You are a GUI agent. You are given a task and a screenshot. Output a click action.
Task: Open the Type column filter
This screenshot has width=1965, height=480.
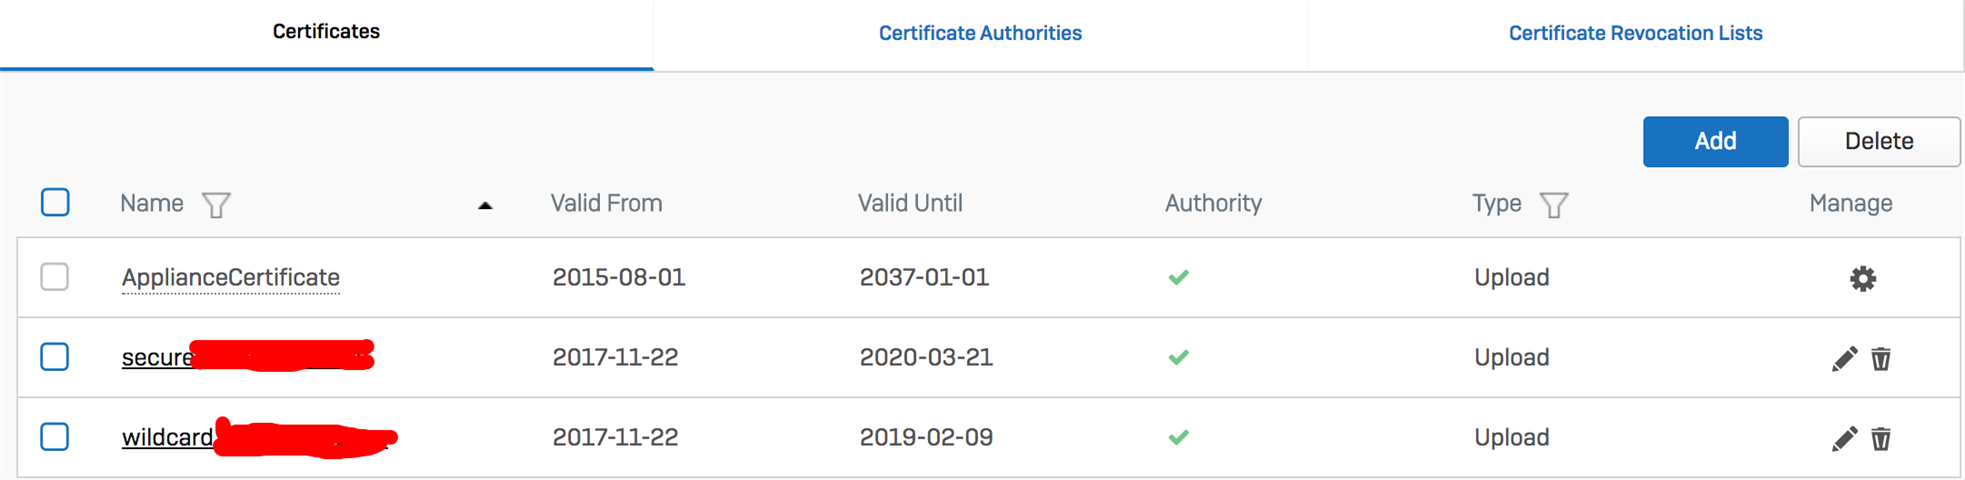click(x=1553, y=205)
